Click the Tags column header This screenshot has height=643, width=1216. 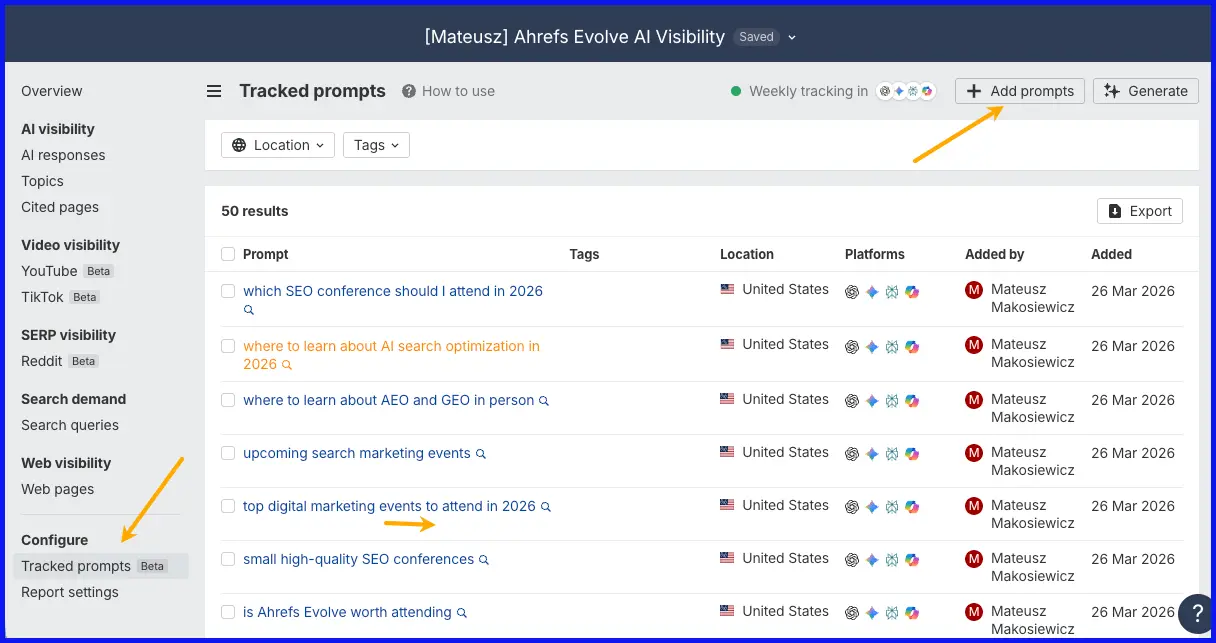pyautogui.click(x=584, y=254)
